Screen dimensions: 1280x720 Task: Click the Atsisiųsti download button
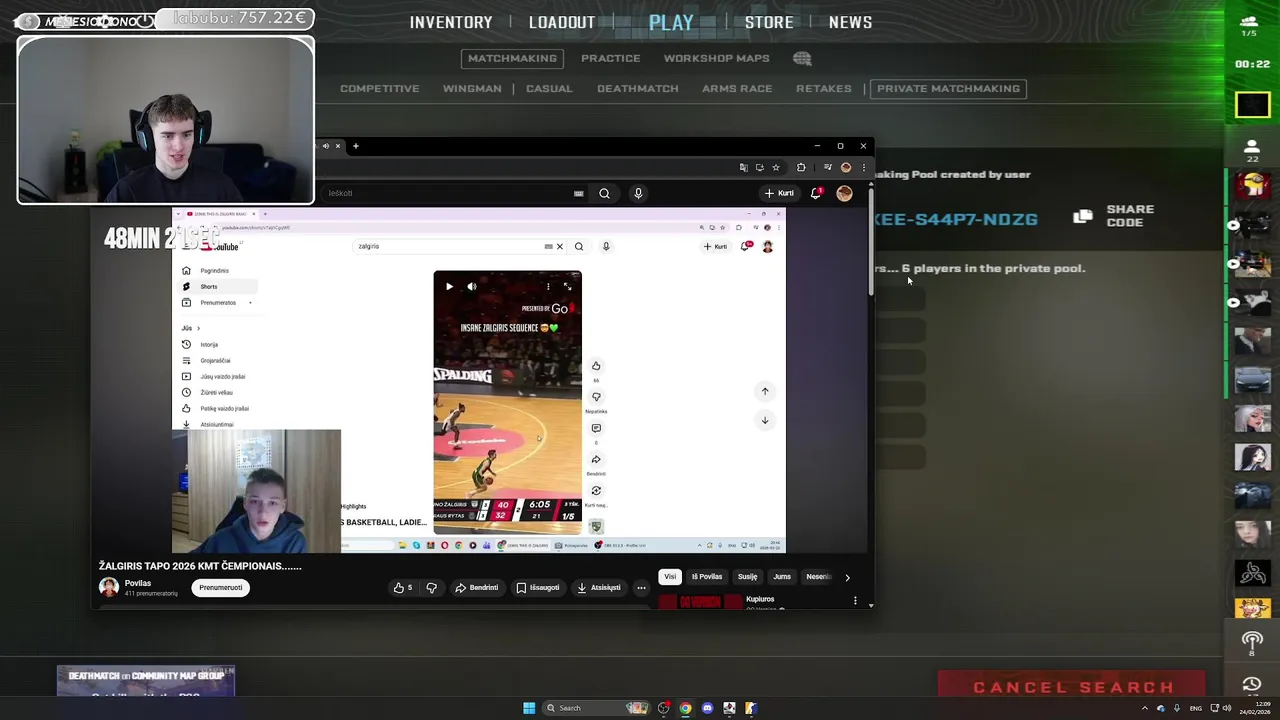(x=599, y=588)
